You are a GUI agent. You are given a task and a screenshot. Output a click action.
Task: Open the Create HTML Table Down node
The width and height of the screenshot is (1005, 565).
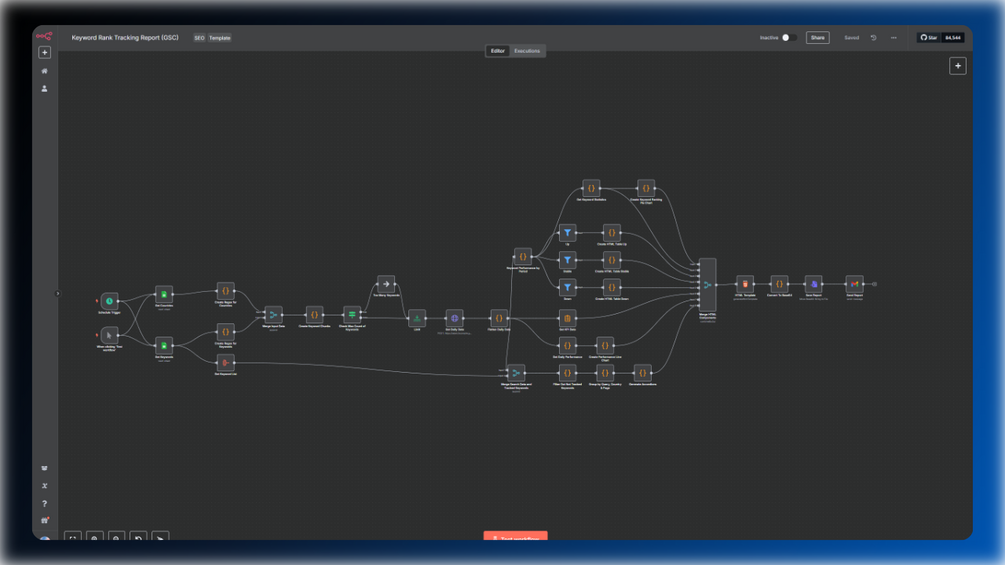pyautogui.click(x=611, y=288)
